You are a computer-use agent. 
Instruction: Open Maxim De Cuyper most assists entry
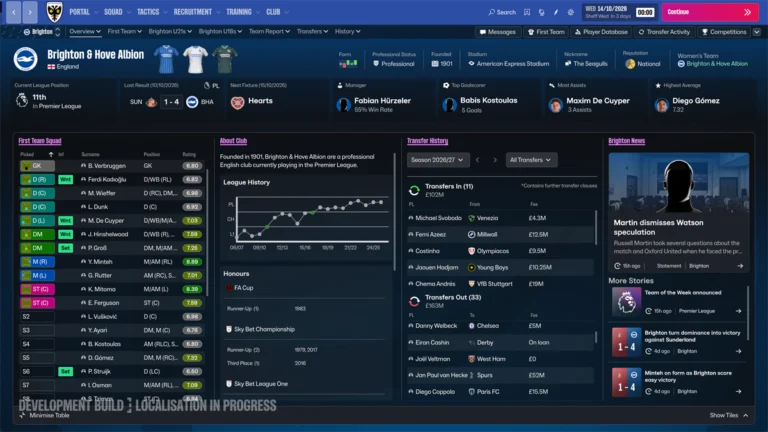598,100
